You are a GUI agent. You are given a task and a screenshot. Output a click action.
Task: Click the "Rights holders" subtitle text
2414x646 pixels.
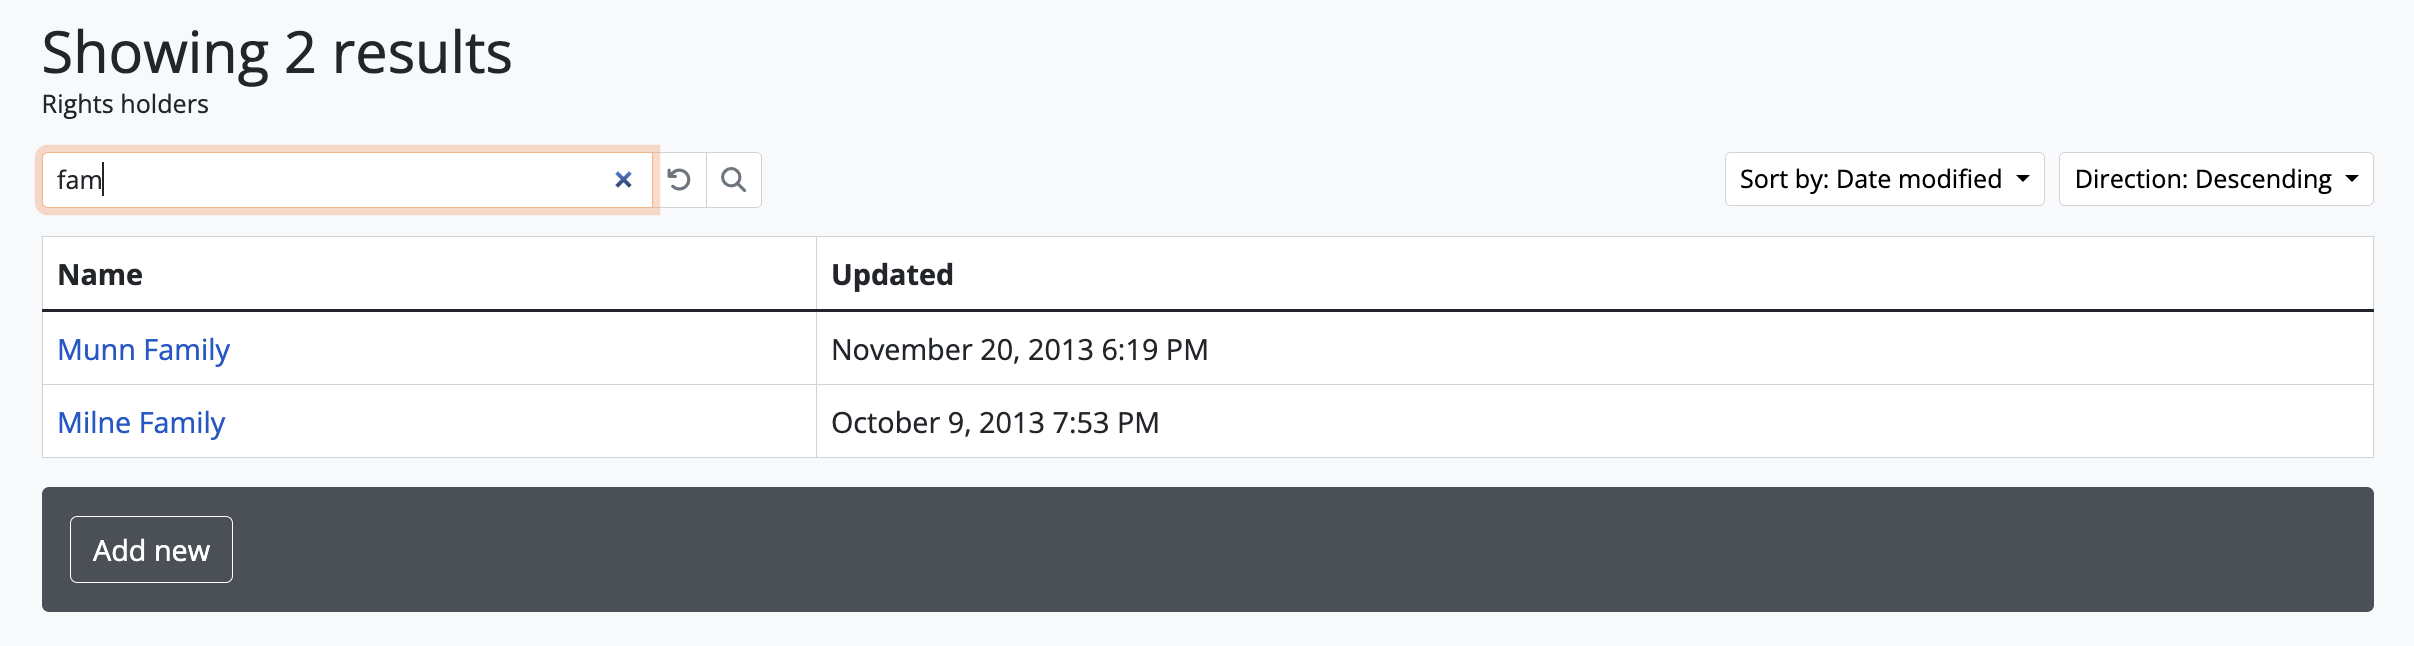click(125, 104)
